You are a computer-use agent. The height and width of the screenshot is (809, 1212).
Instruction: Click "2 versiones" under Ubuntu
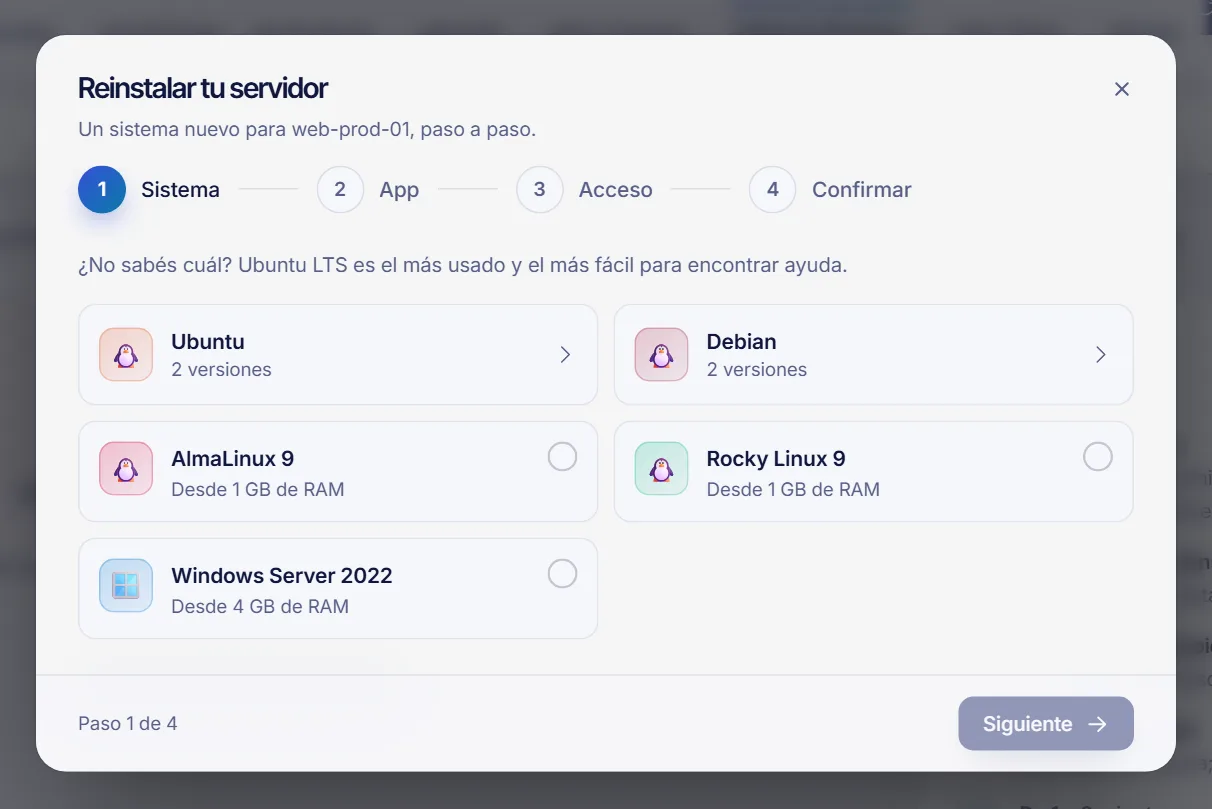(x=221, y=370)
